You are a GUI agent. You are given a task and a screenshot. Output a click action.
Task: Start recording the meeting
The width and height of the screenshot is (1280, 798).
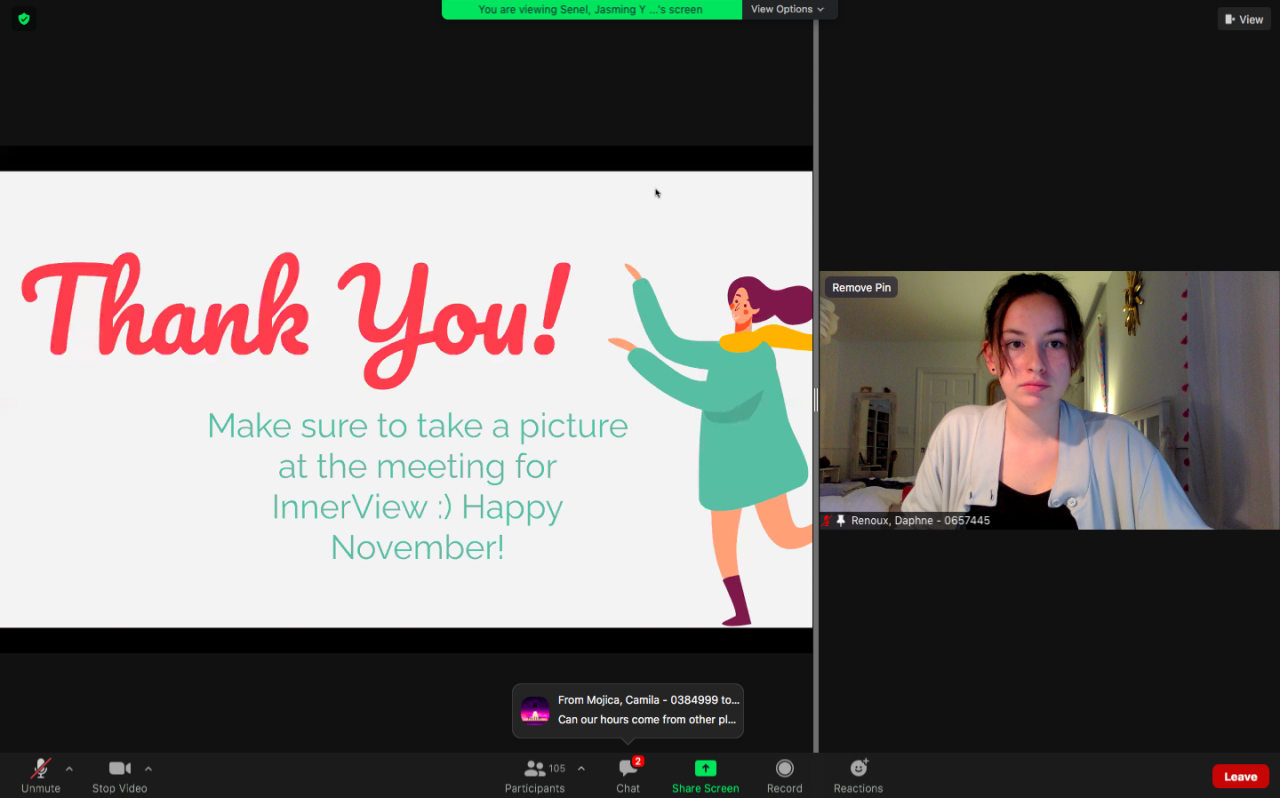785,775
